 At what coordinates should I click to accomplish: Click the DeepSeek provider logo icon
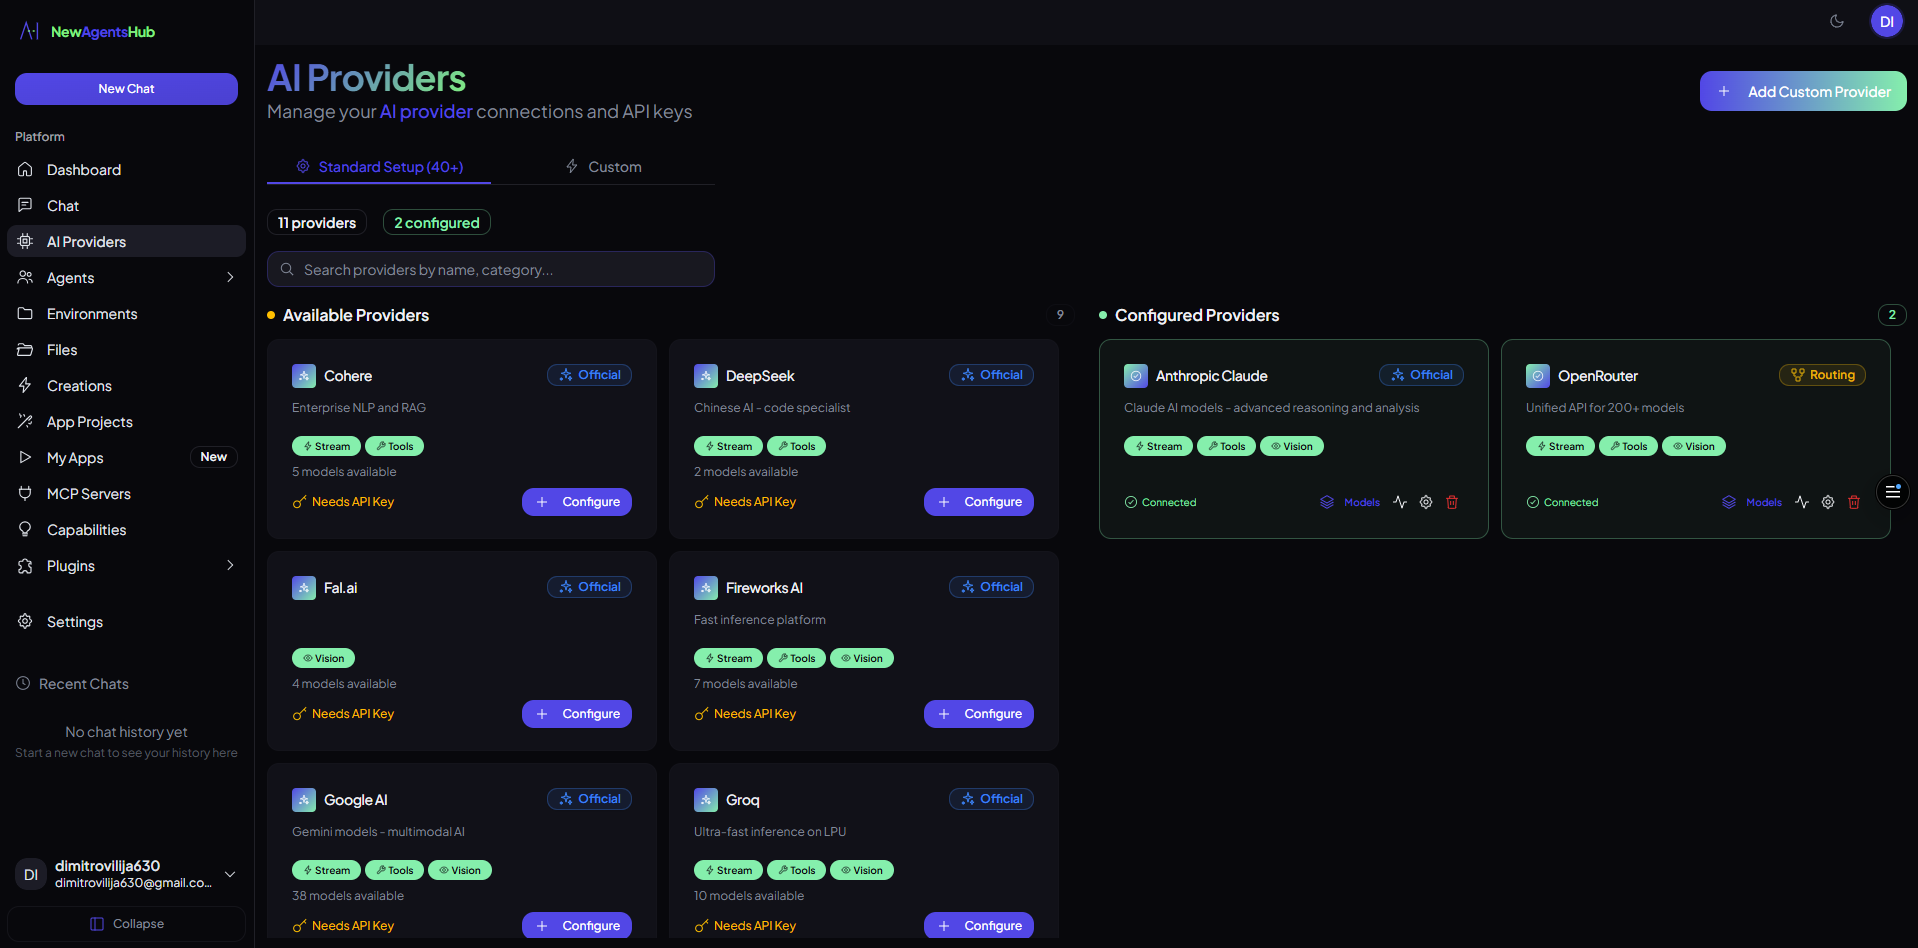click(706, 376)
